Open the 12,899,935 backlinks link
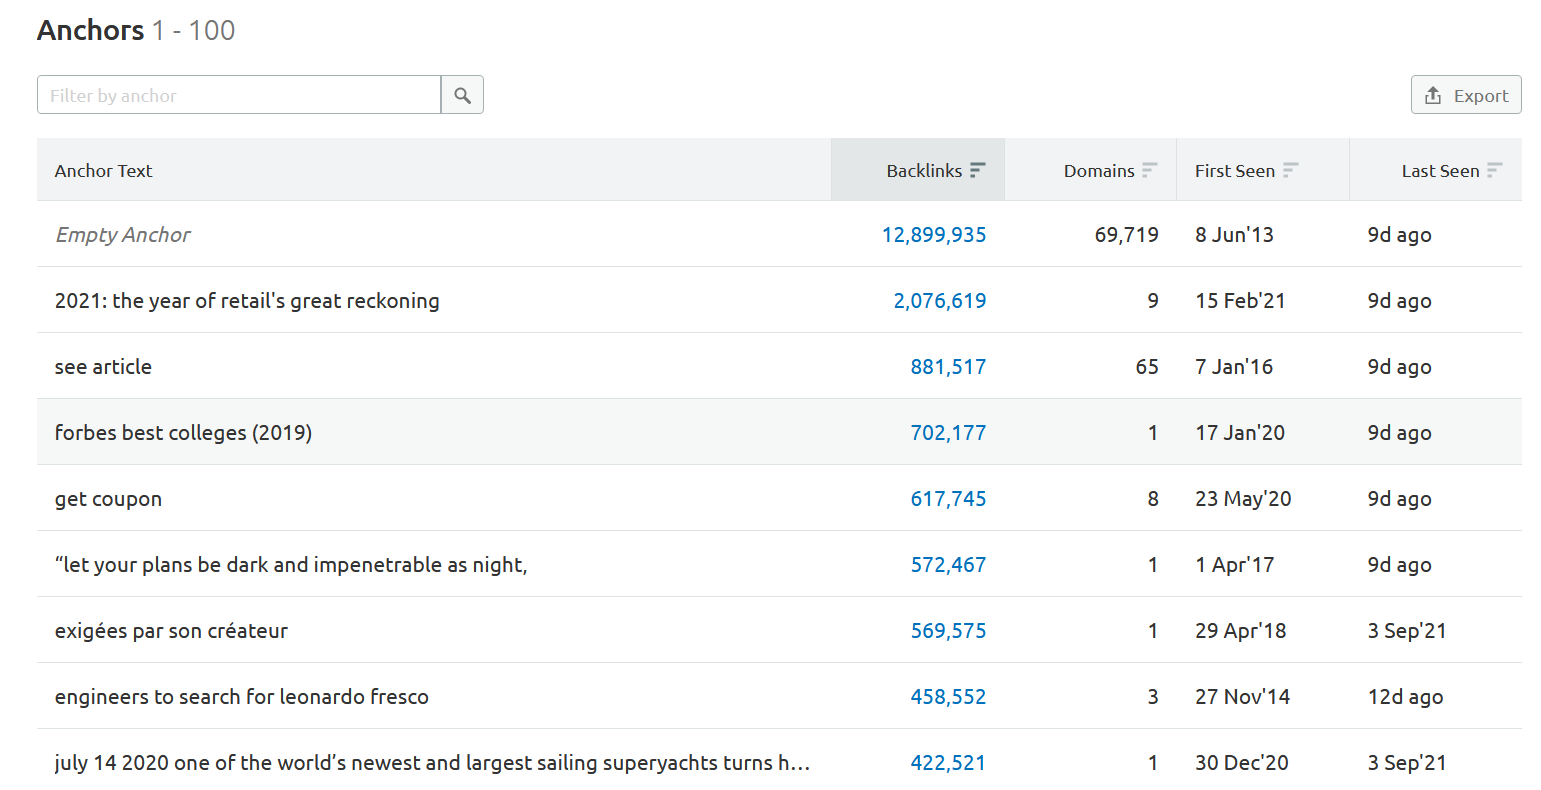The image size is (1541, 790). click(933, 235)
